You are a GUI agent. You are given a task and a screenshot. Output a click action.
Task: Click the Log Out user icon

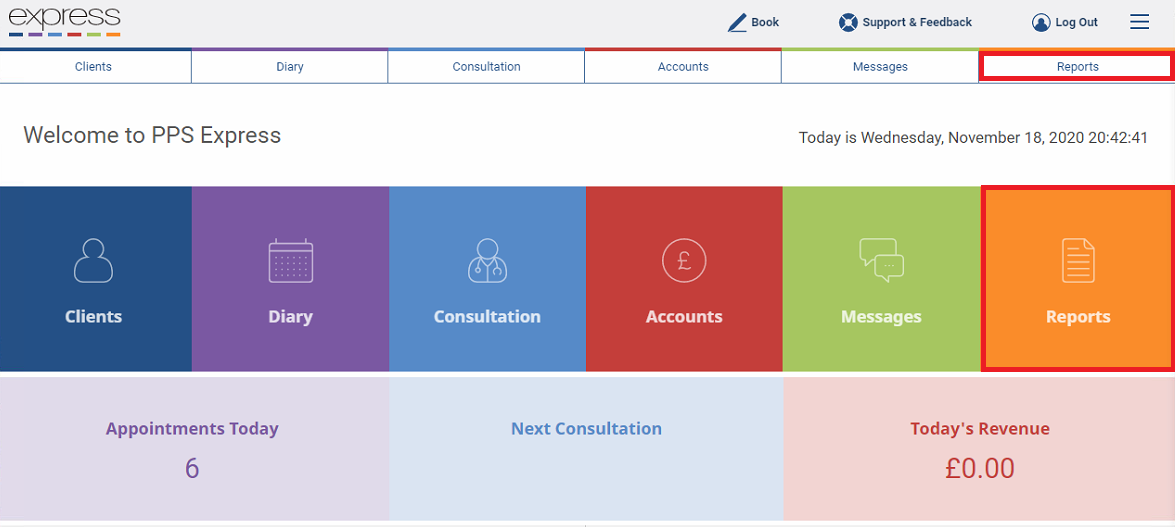pos(1041,22)
